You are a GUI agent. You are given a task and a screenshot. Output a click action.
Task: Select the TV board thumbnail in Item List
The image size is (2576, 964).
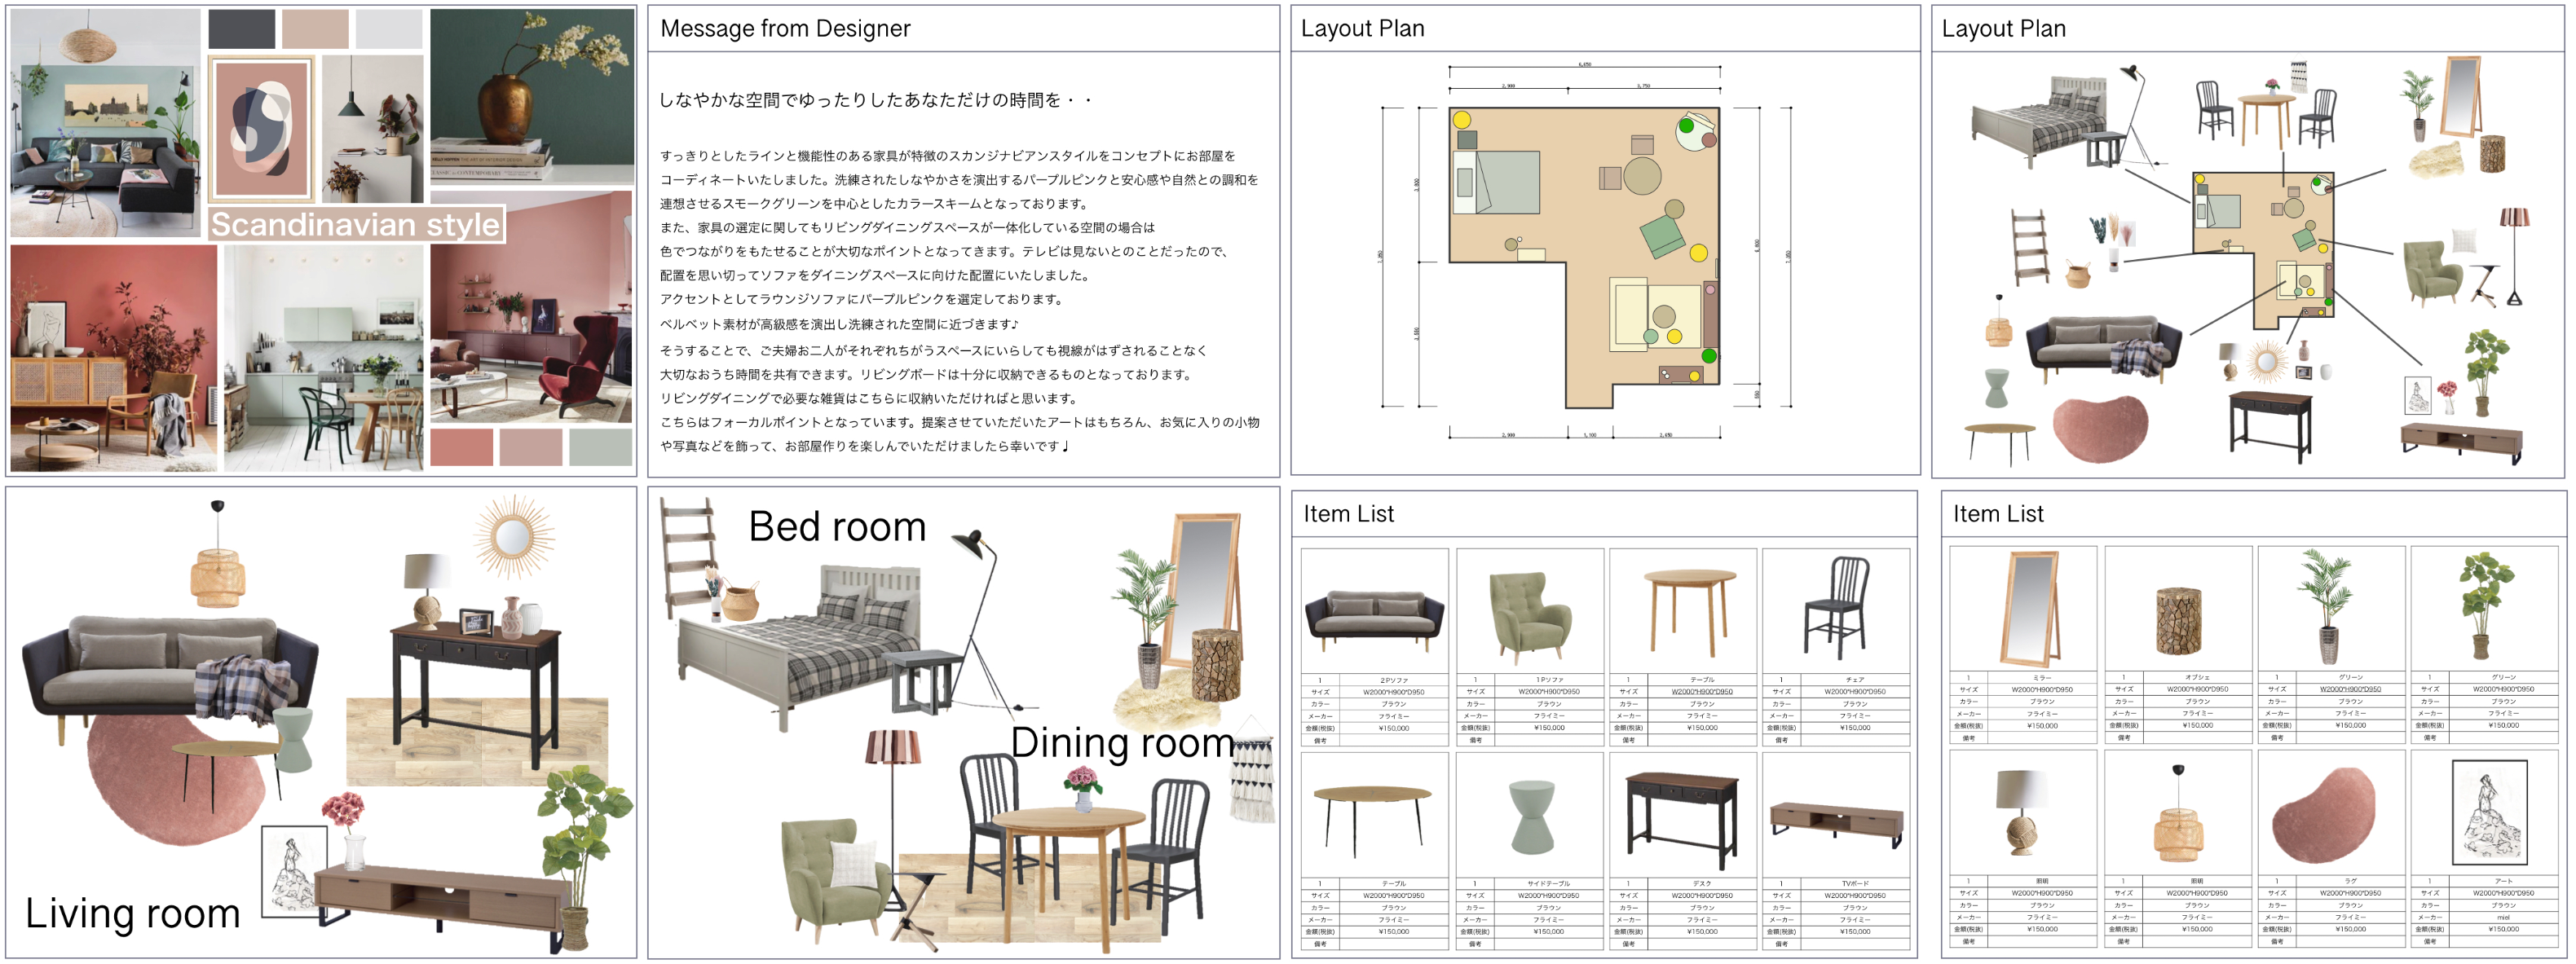click(1837, 822)
